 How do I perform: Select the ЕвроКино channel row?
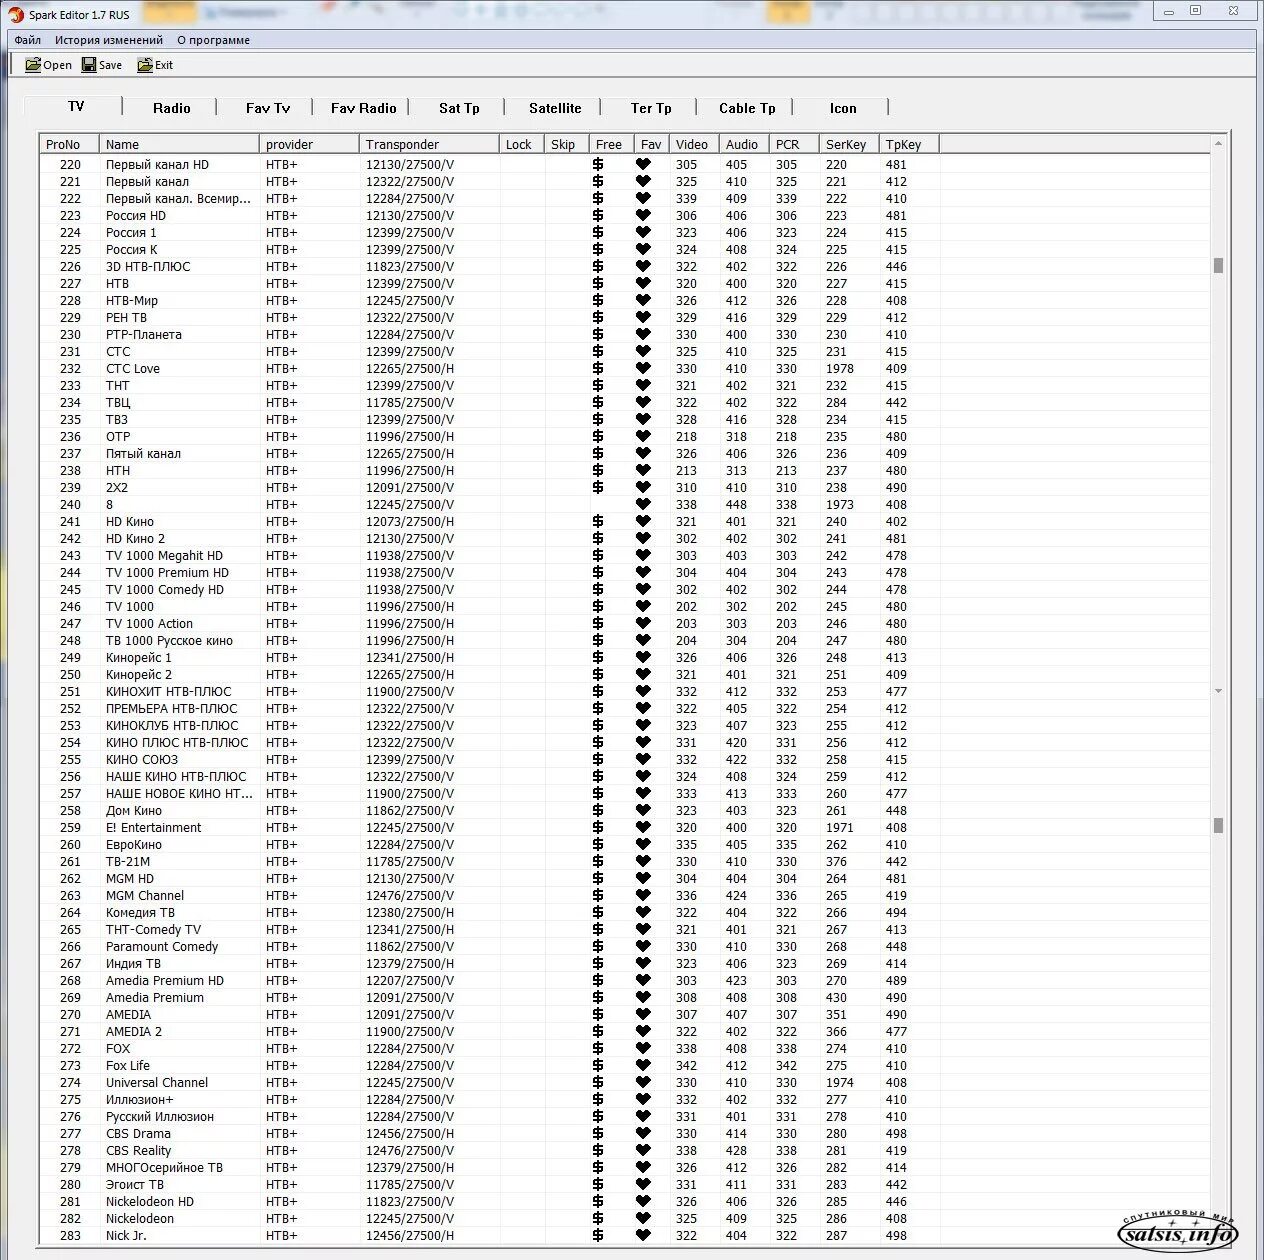(x=625, y=844)
